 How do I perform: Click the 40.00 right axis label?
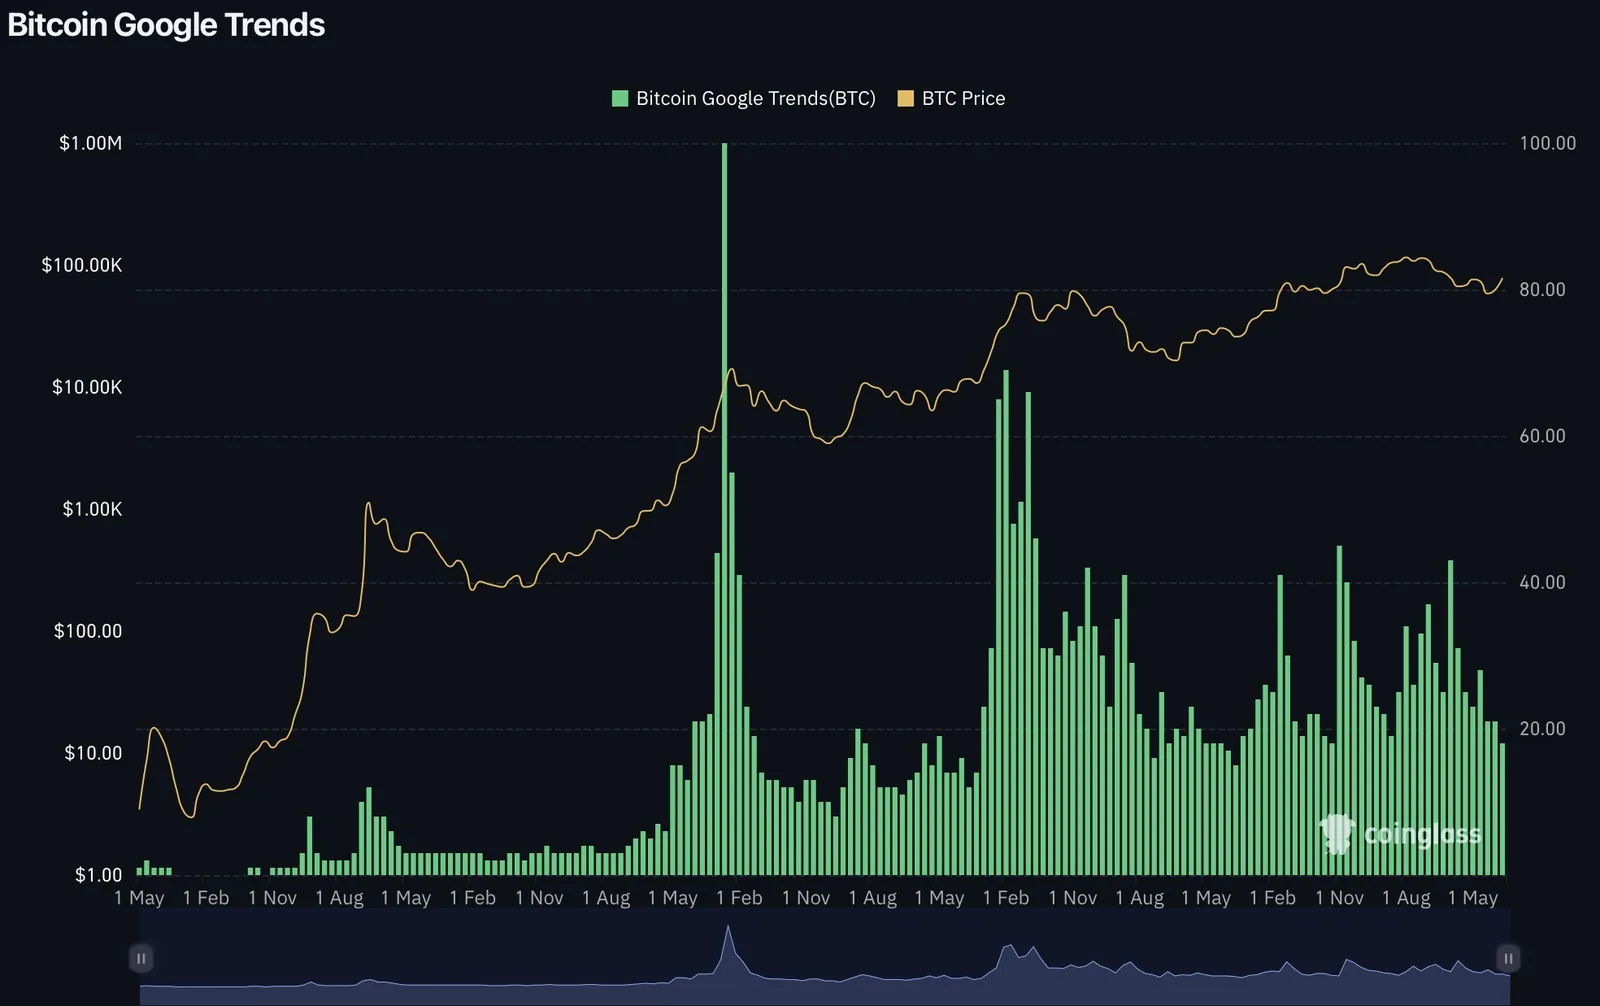coord(1542,582)
